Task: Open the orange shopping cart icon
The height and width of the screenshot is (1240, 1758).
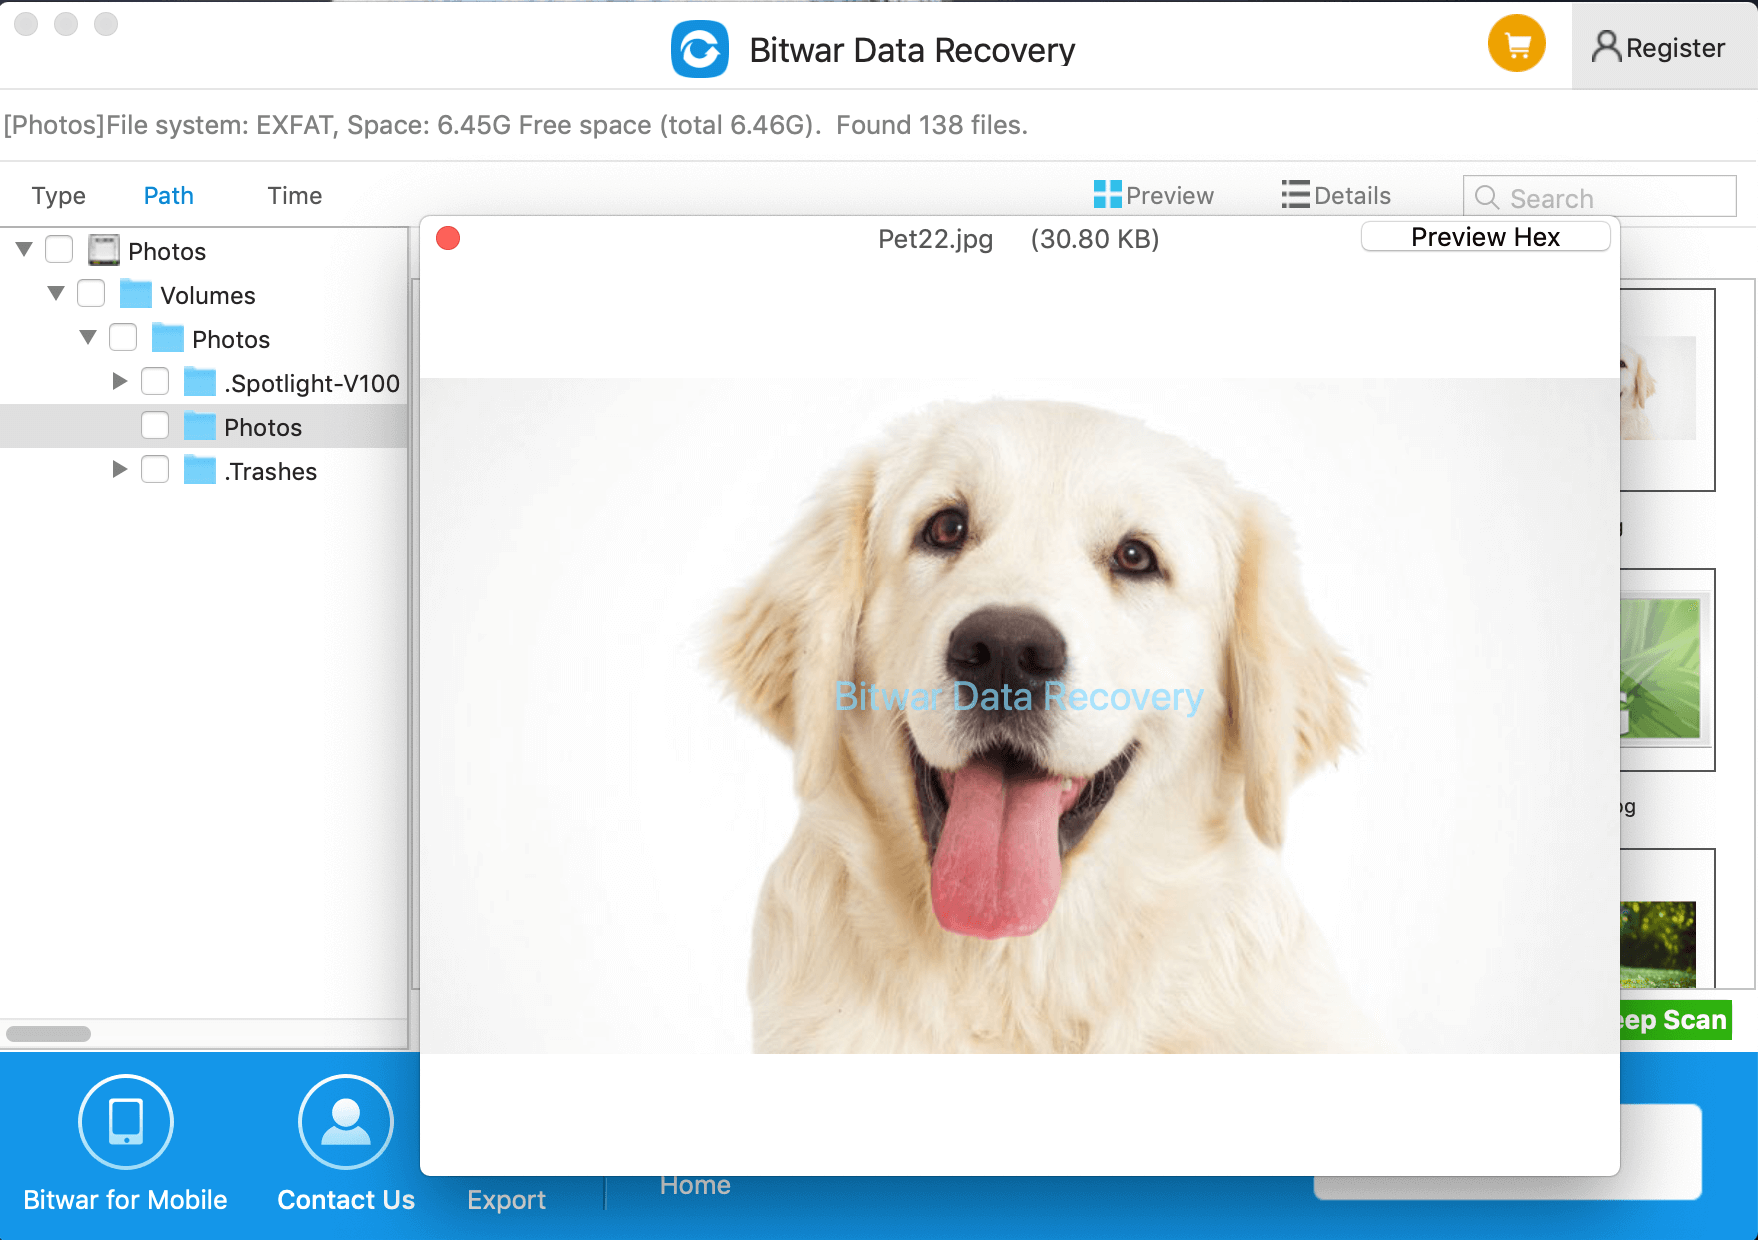Action: [x=1517, y=45]
